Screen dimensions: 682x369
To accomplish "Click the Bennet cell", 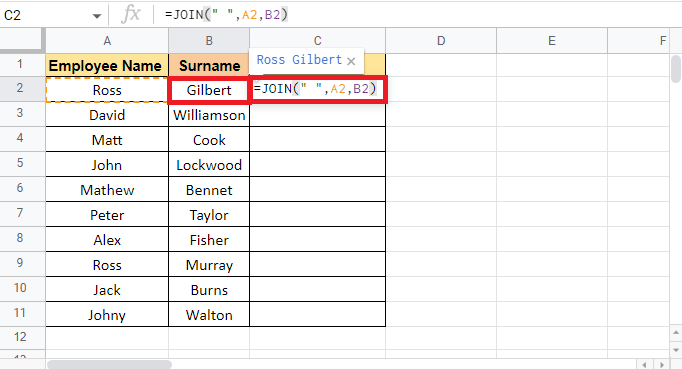I will pos(209,190).
